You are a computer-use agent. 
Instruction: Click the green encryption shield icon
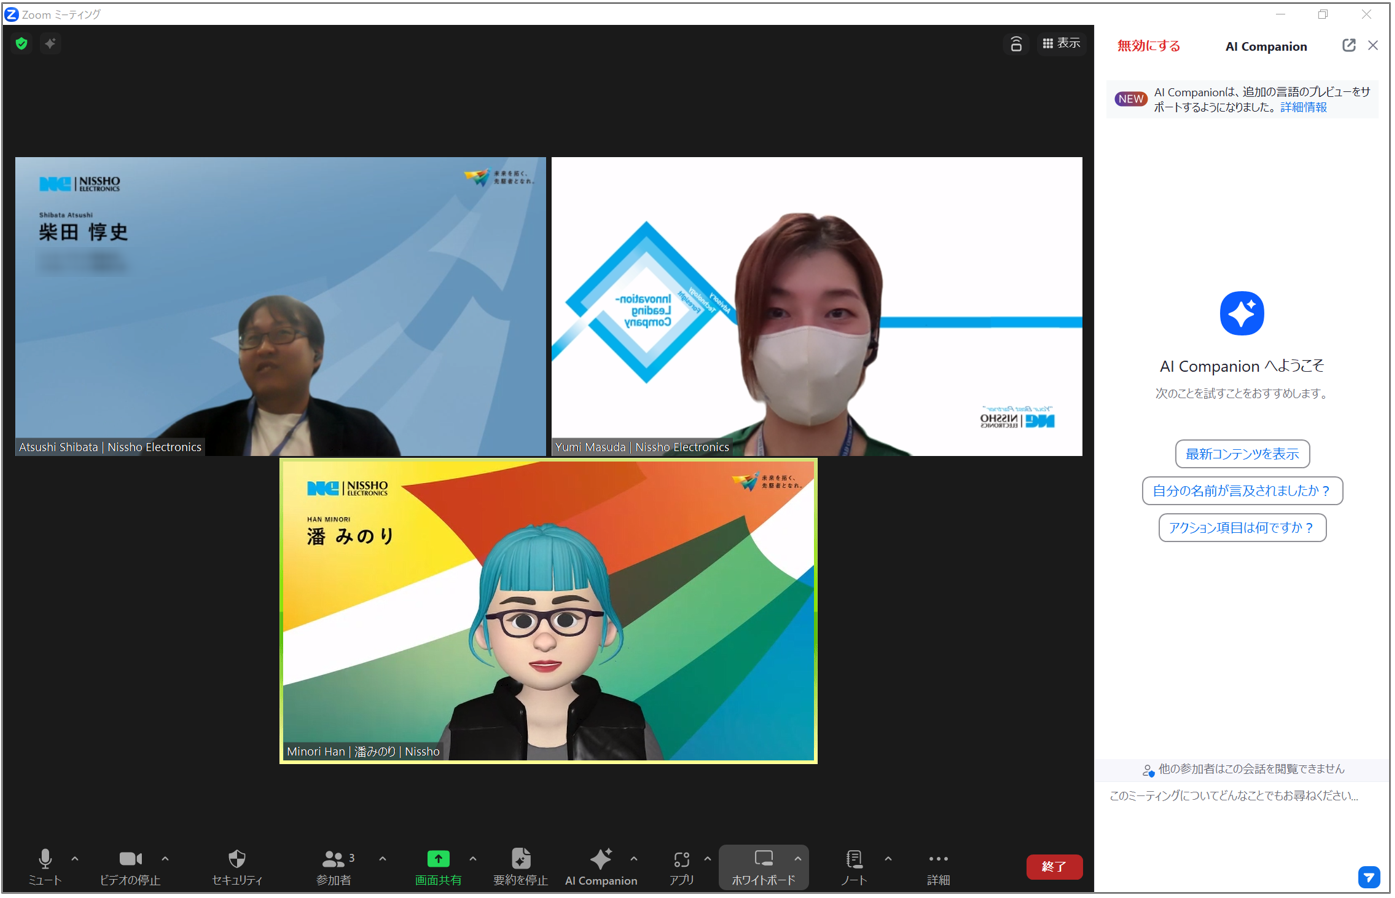coord(22,44)
